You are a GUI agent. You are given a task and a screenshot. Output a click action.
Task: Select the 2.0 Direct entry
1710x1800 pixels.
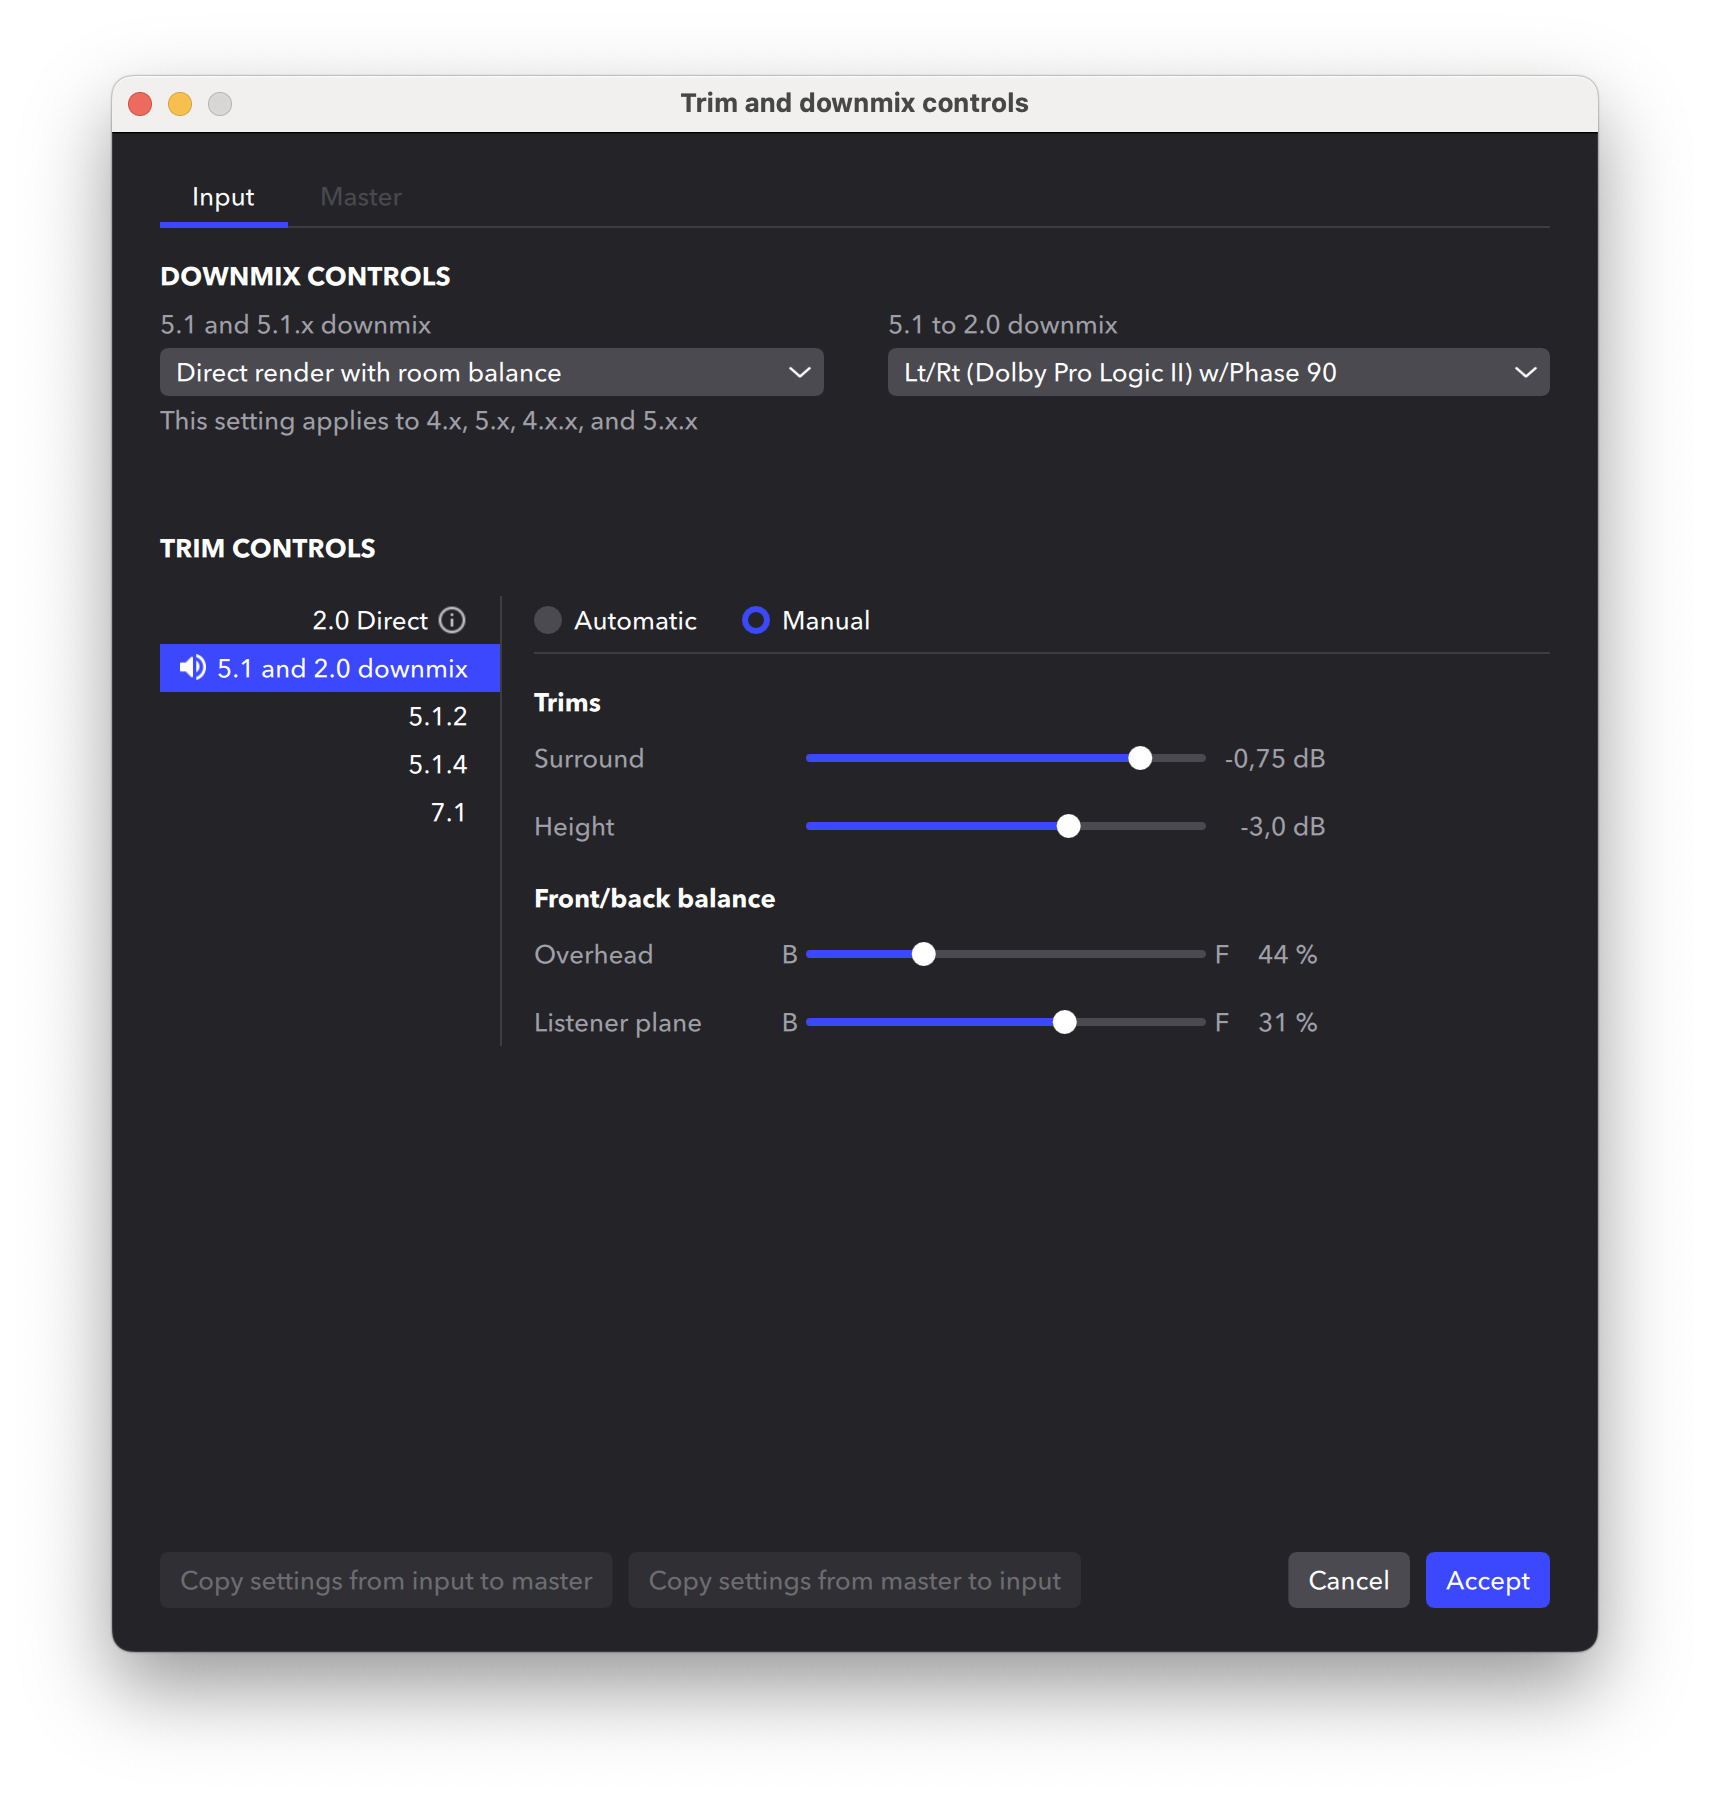coord(370,620)
